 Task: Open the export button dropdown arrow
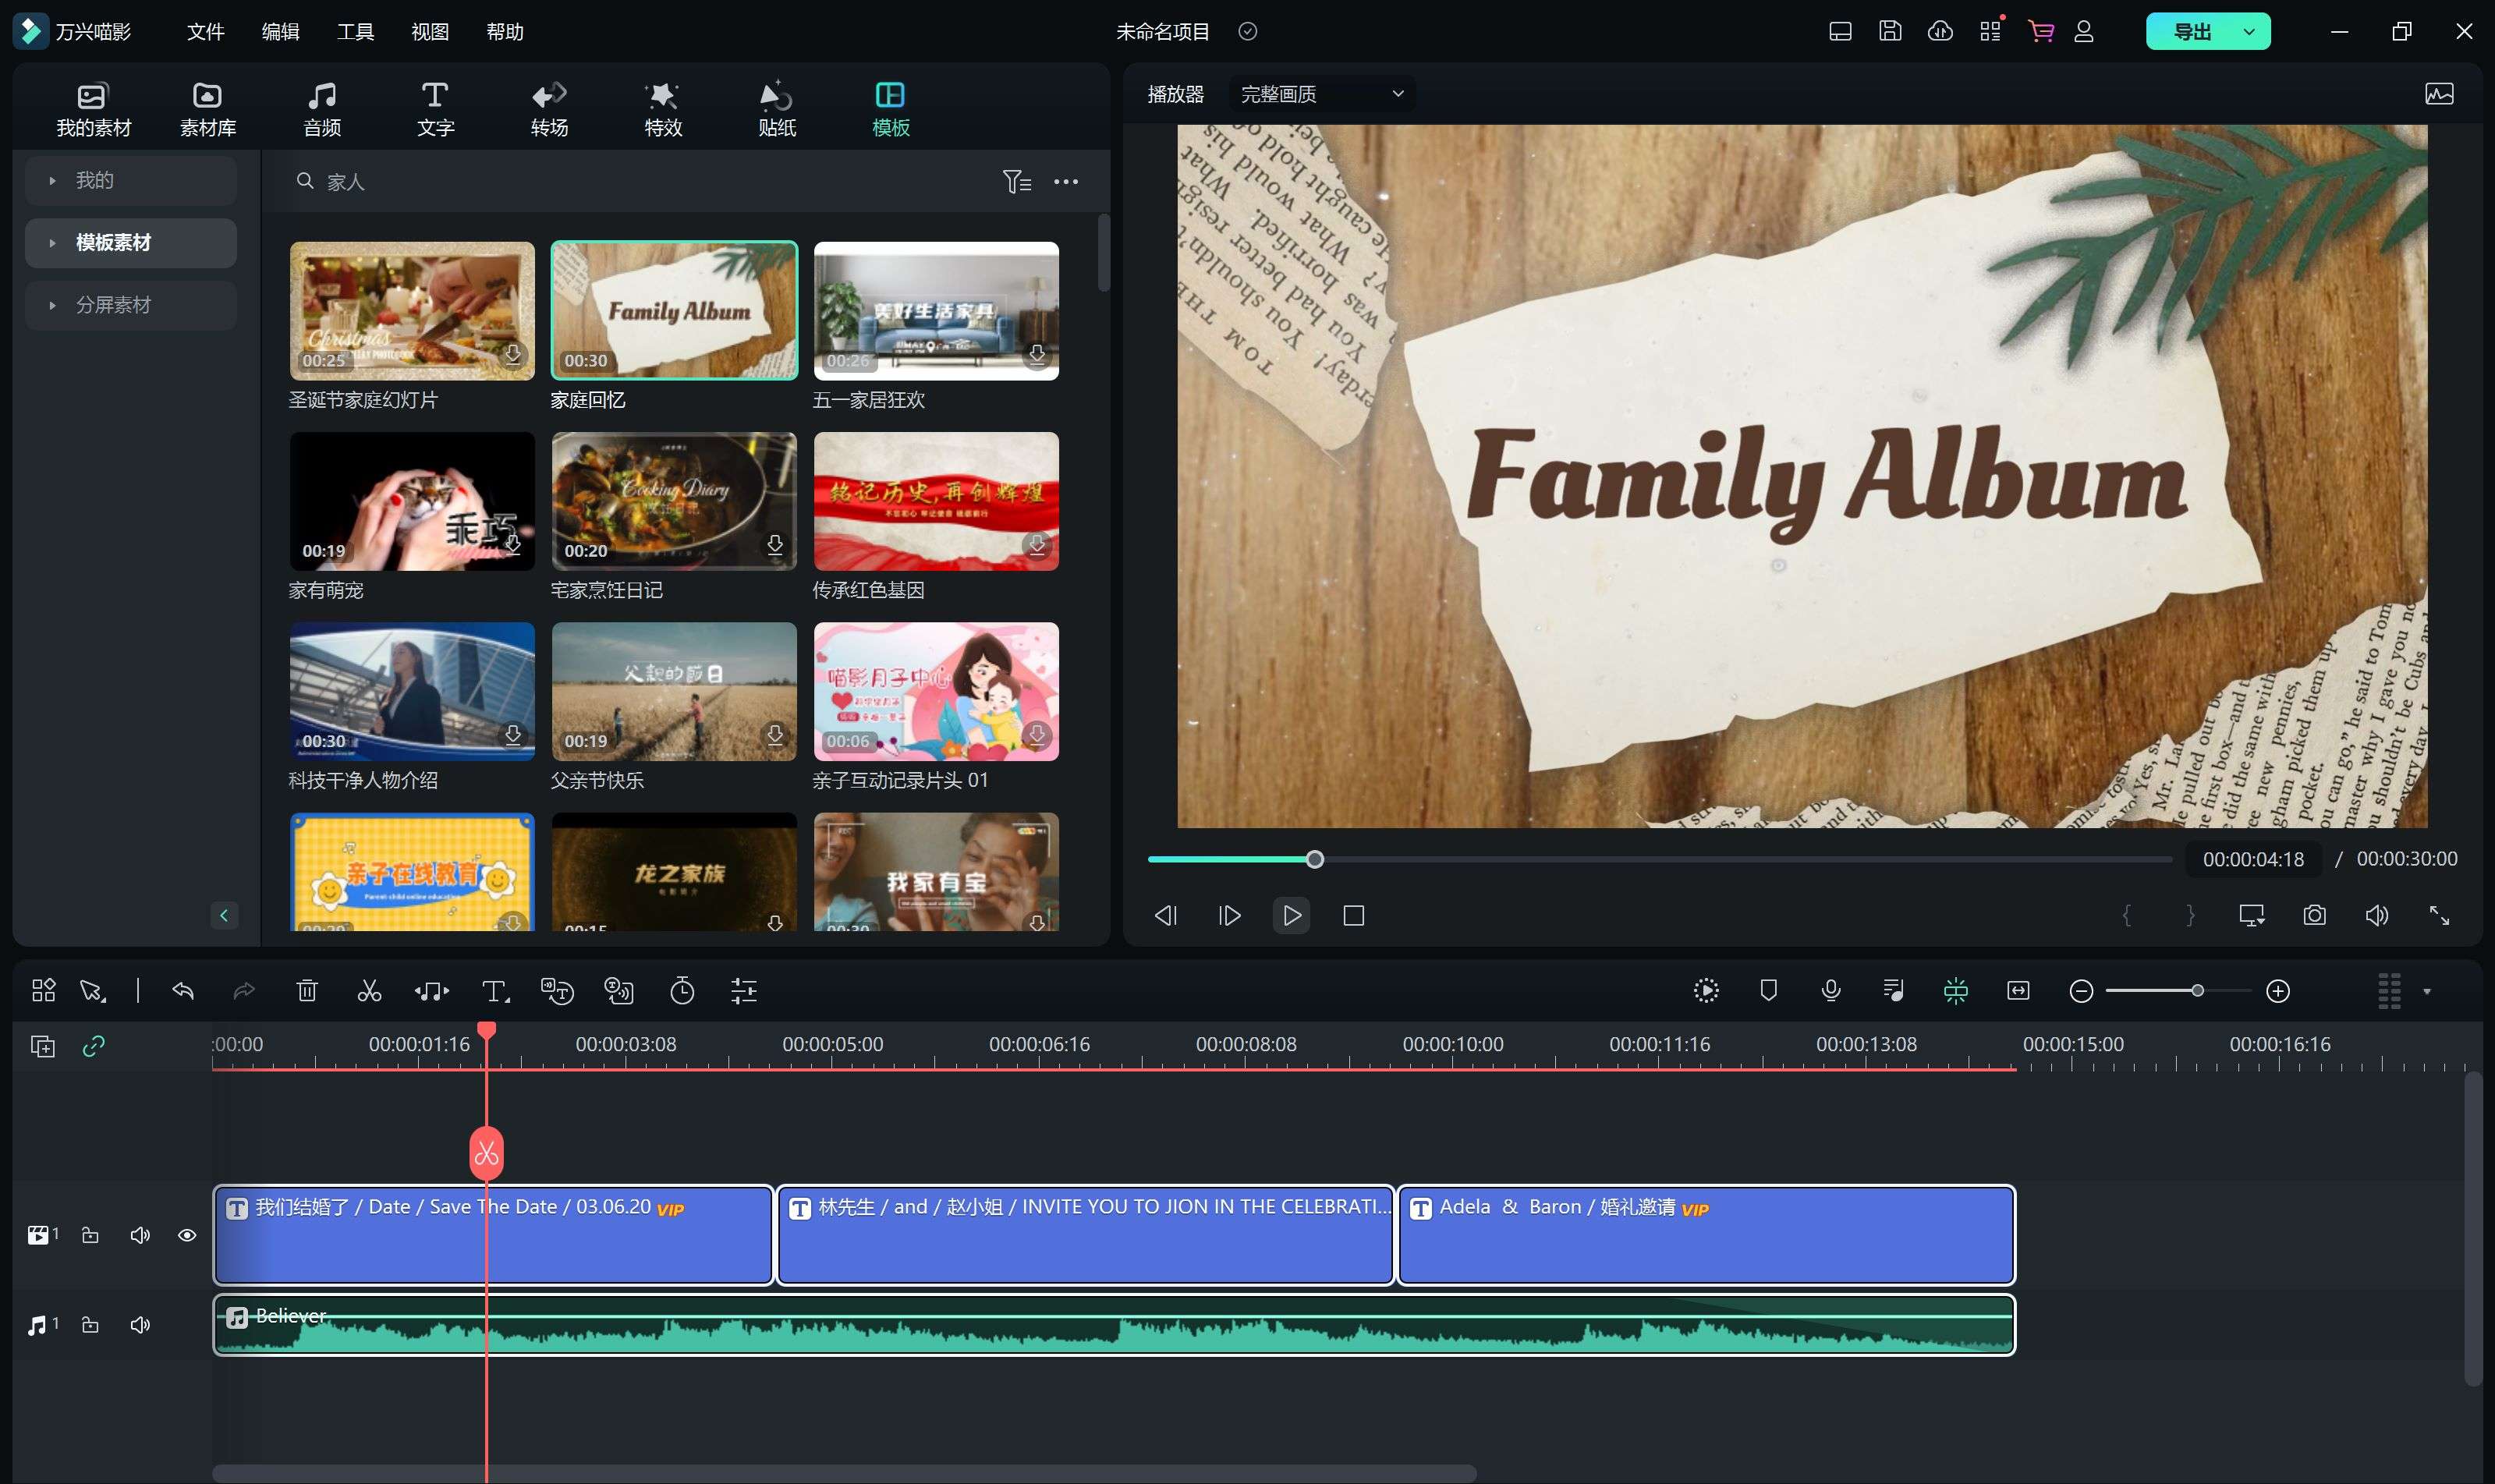2249,32
